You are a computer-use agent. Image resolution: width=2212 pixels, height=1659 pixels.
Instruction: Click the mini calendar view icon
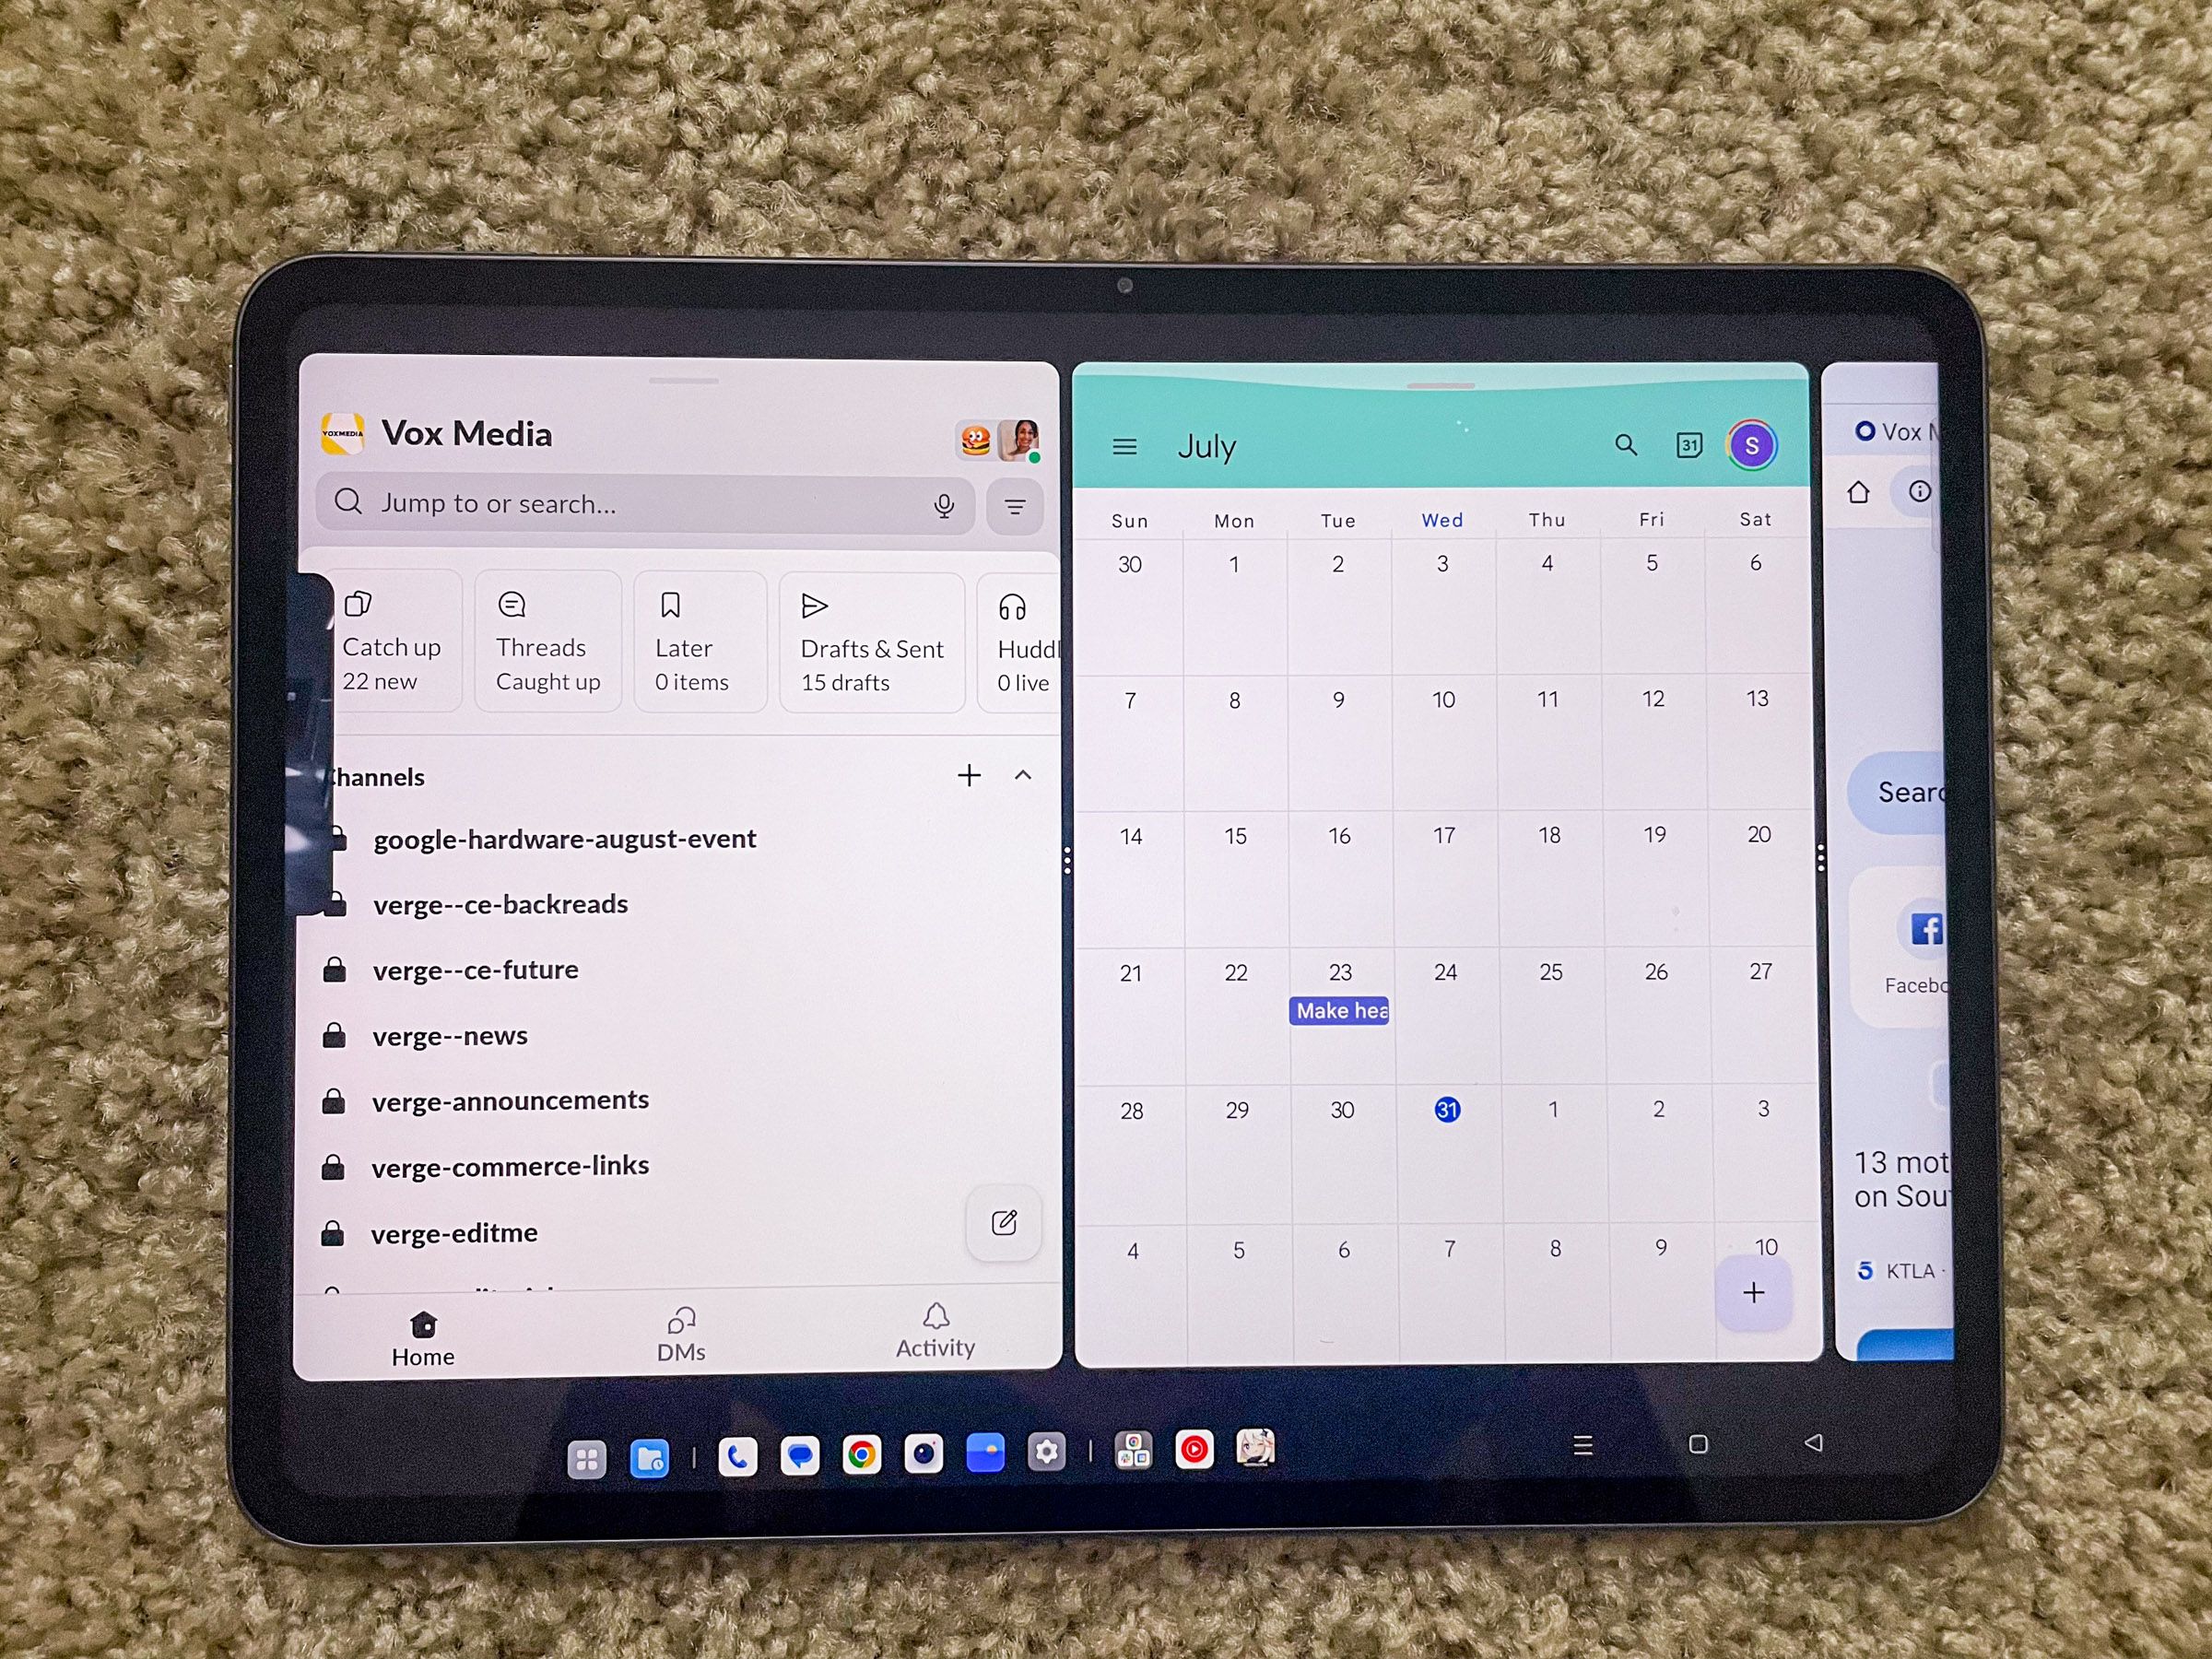pos(1686,444)
